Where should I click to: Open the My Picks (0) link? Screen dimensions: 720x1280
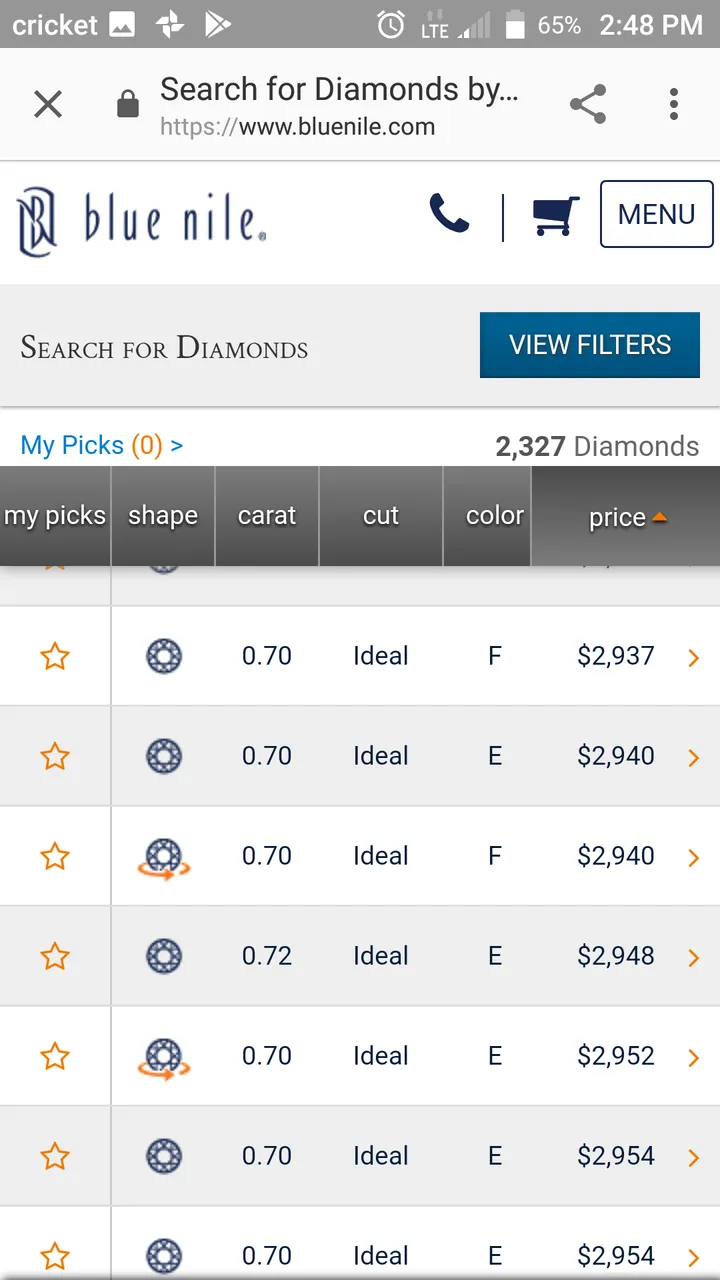pyautogui.click(x=102, y=445)
